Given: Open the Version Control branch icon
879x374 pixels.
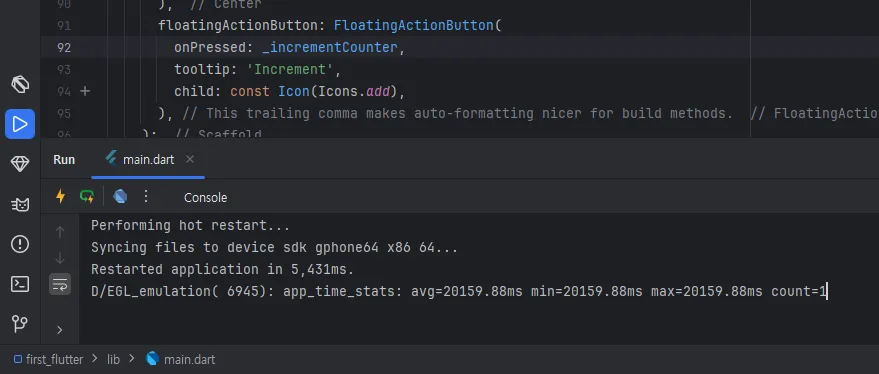Looking at the screenshot, I should 20,324.
